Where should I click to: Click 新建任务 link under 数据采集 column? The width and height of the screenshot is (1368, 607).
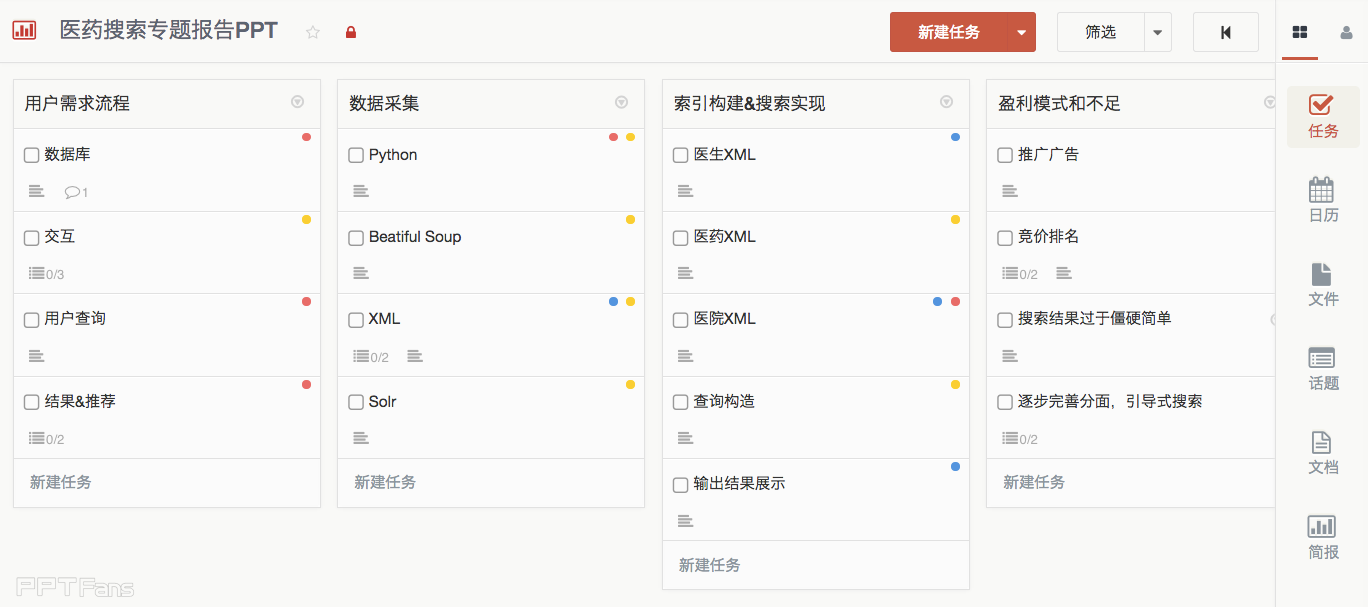[385, 482]
